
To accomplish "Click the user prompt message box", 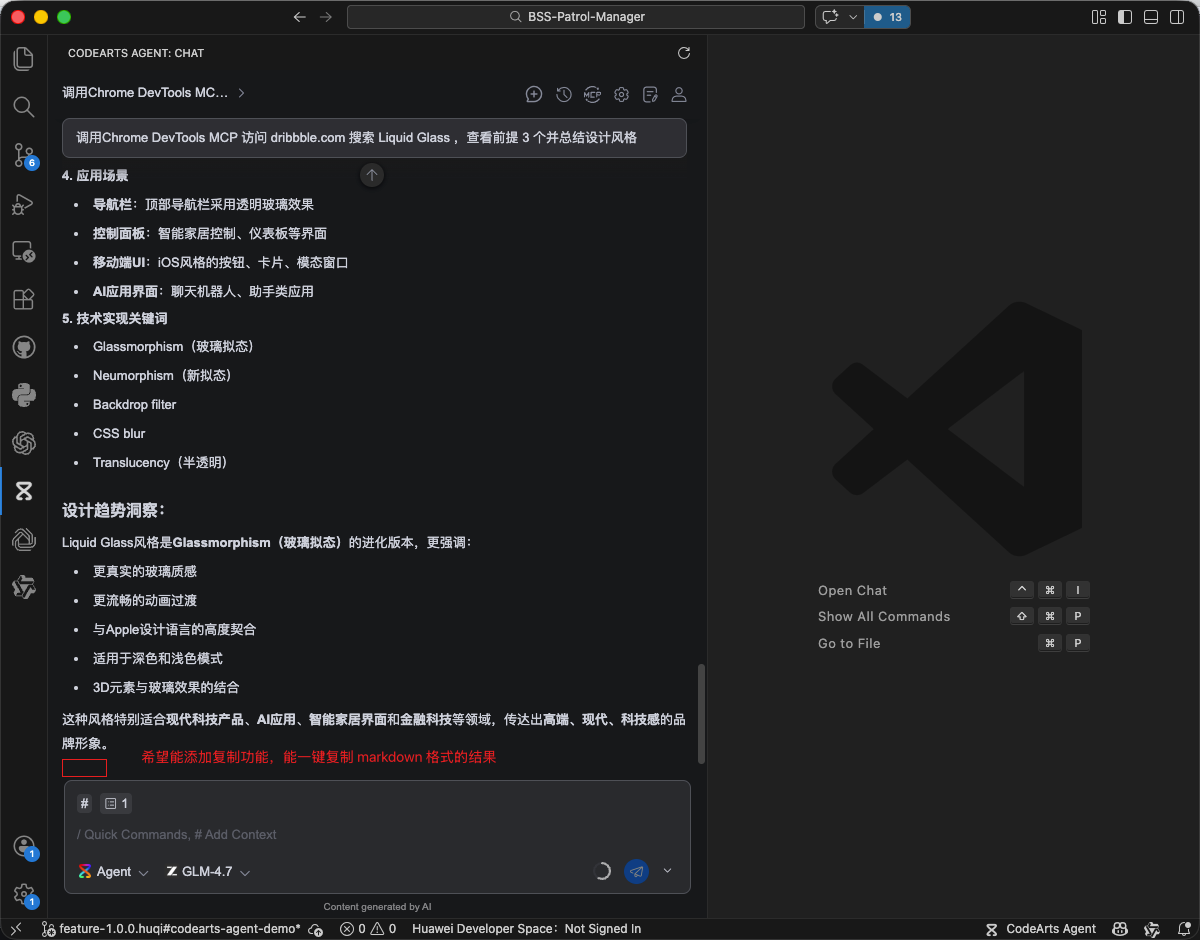I will 374,138.
